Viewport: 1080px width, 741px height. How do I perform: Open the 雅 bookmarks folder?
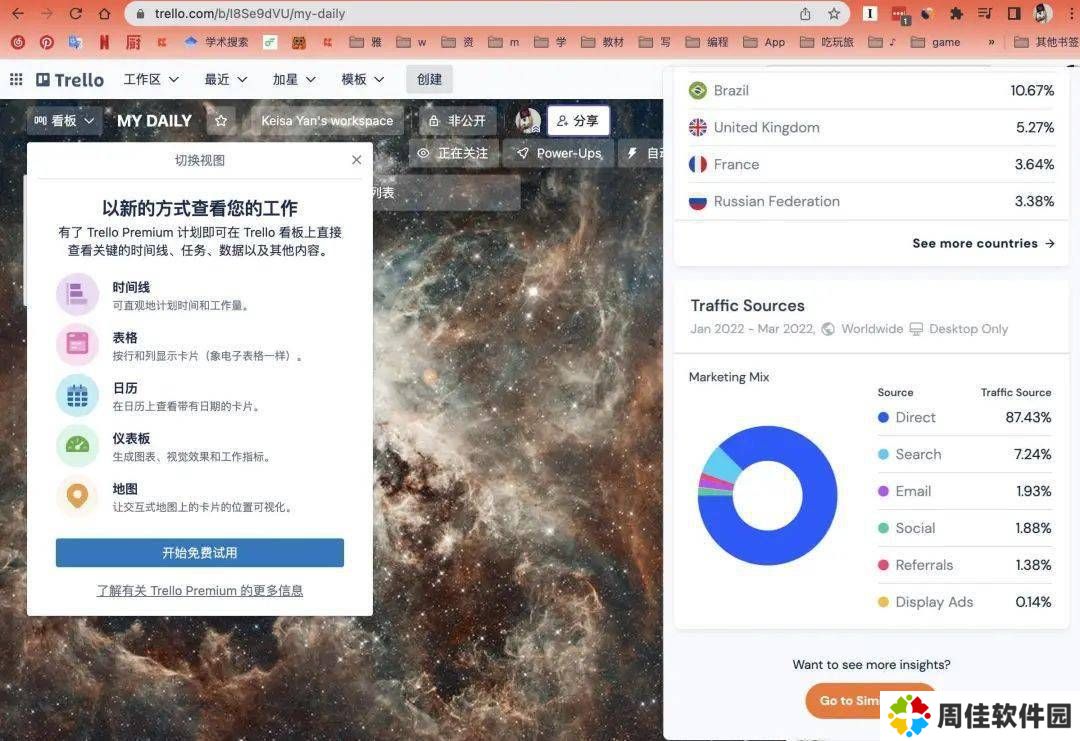(366, 42)
